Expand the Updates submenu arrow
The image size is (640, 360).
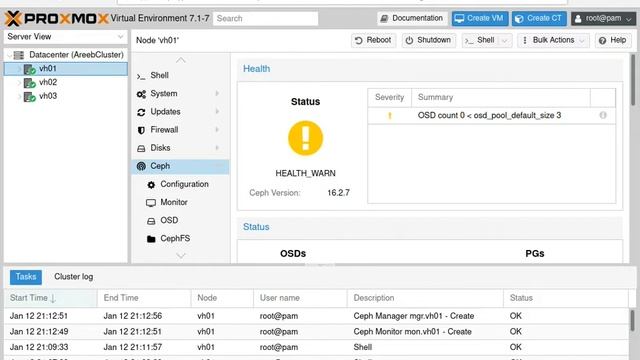[x=217, y=111]
